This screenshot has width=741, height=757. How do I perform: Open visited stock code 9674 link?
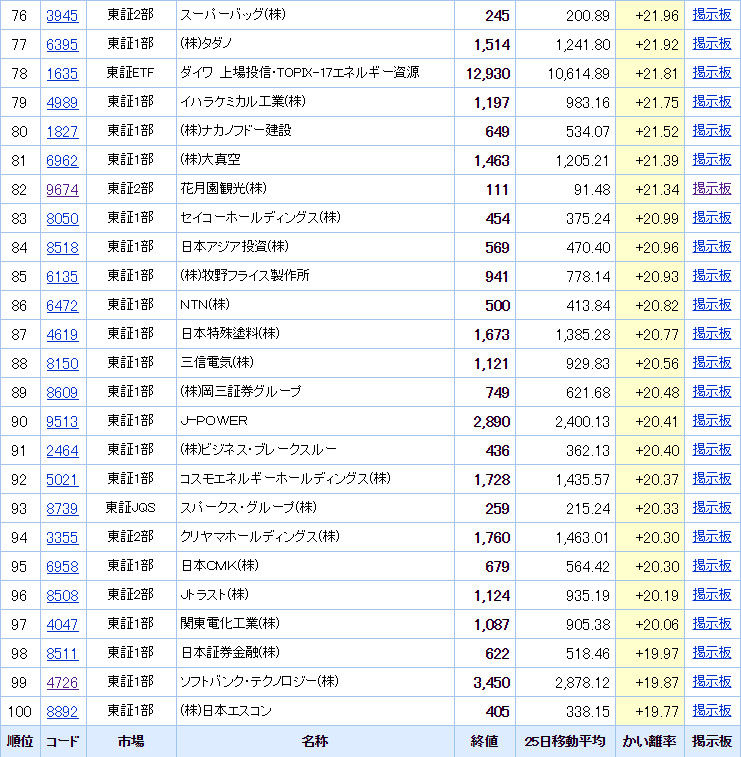pos(62,189)
